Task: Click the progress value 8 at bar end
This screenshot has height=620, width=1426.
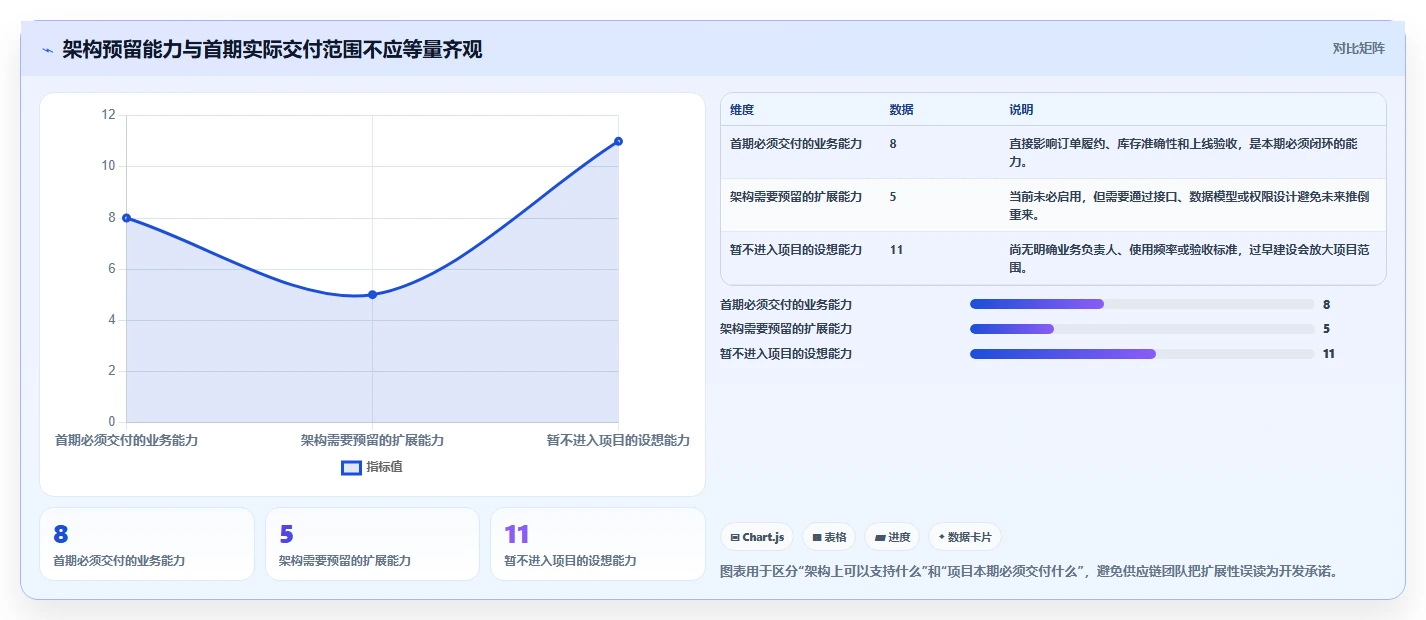Action: (x=1326, y=305)
